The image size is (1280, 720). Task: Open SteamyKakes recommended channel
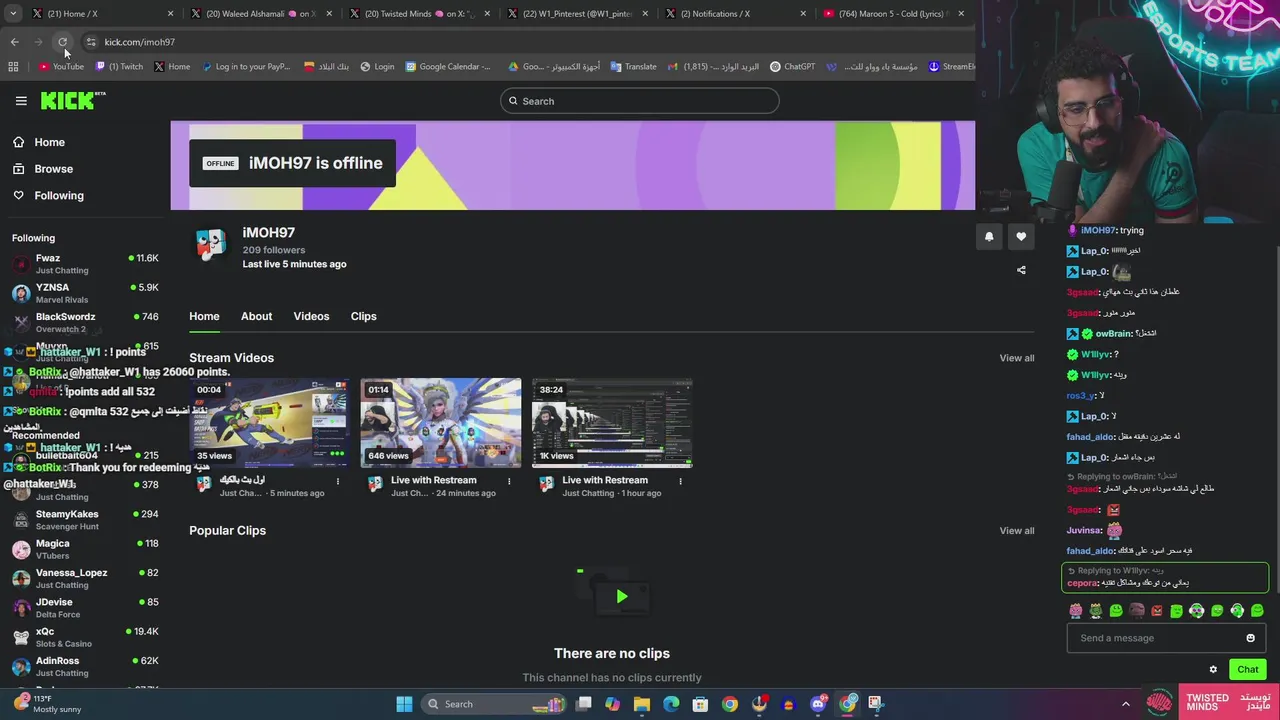click(85, 520)
